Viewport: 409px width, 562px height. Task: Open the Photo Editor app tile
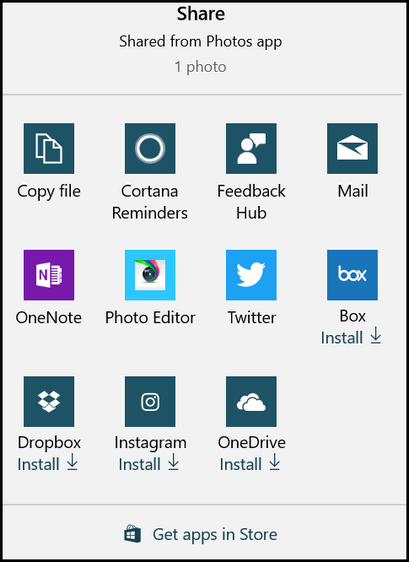(150, 275)
